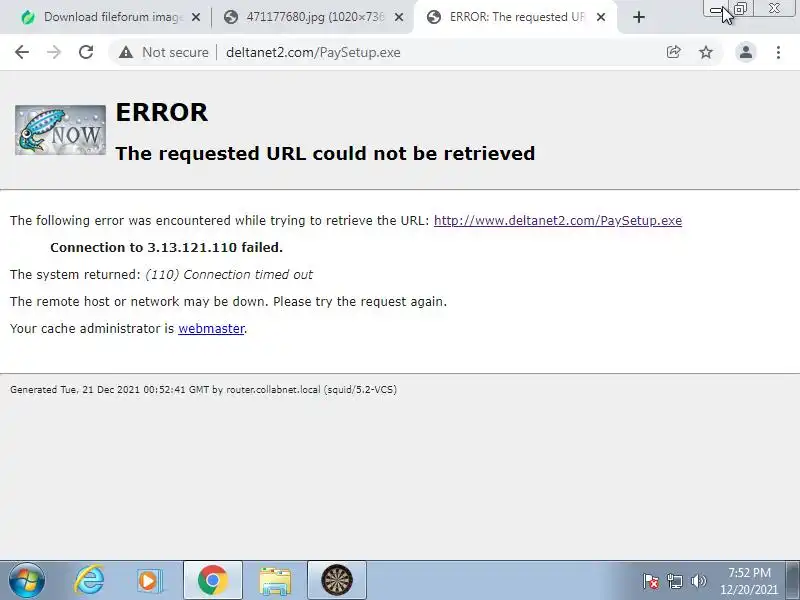This screenshot has width=800, height=600.
Task: Switch to the Download fileforum tab
Action: pos(105,17)
